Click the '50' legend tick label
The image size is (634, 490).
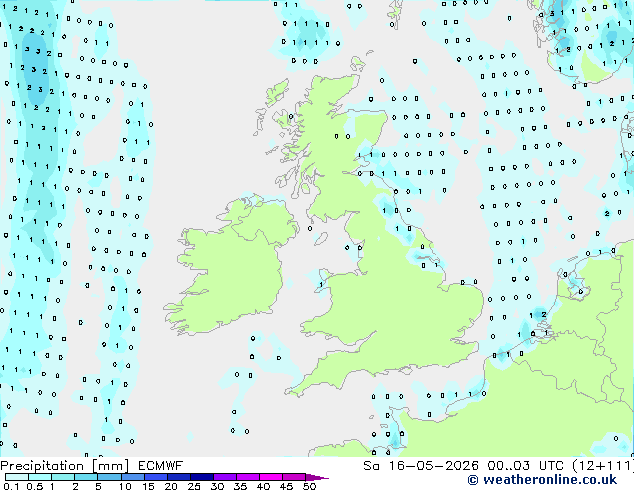click(x=309, y=486)
